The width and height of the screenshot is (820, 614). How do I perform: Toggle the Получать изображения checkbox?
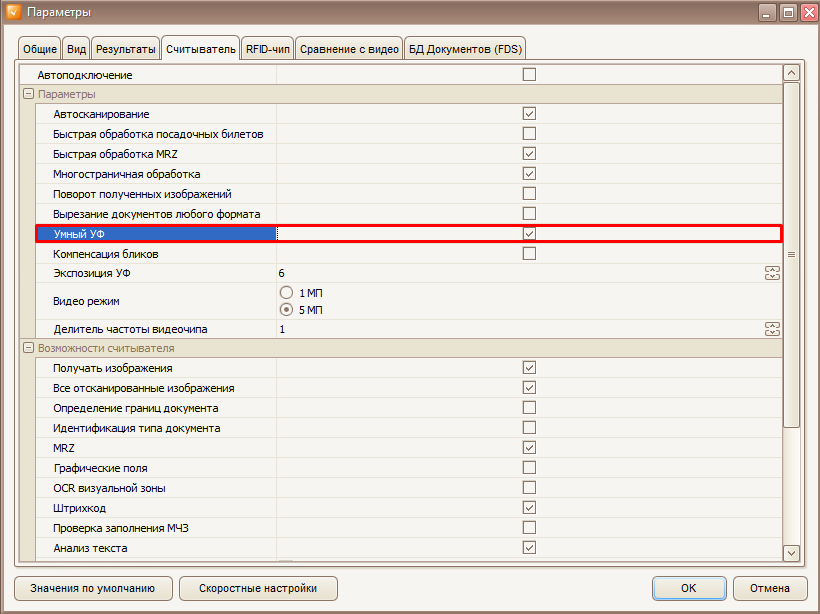tap(529, 368)
